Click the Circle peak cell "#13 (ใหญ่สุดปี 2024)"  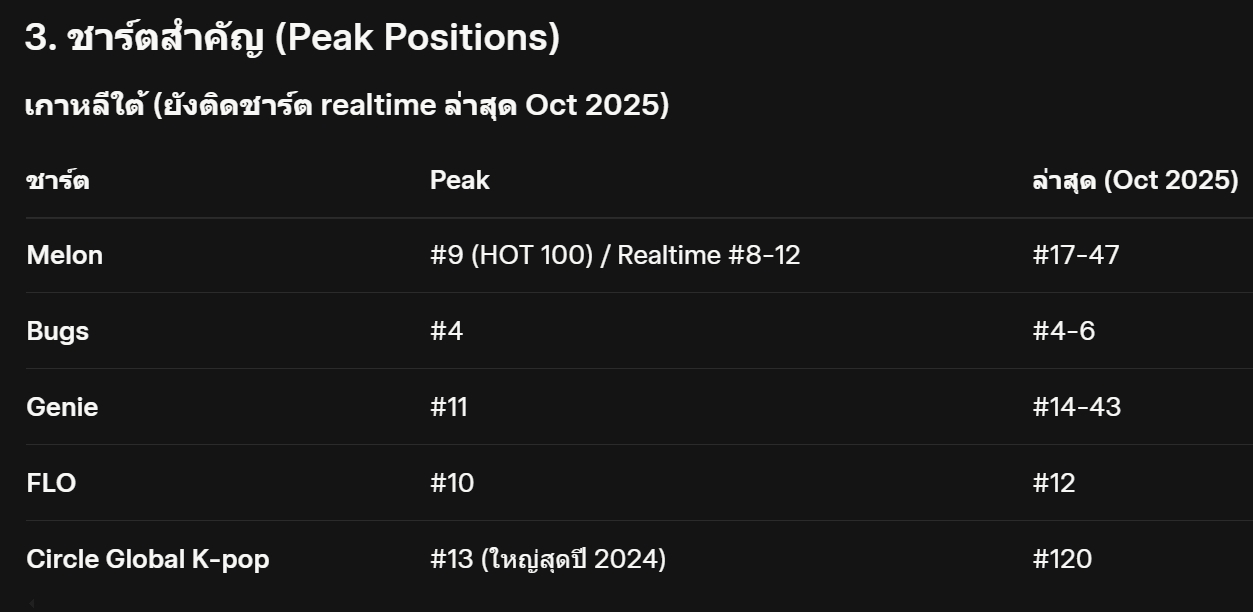tap(548, 559)
